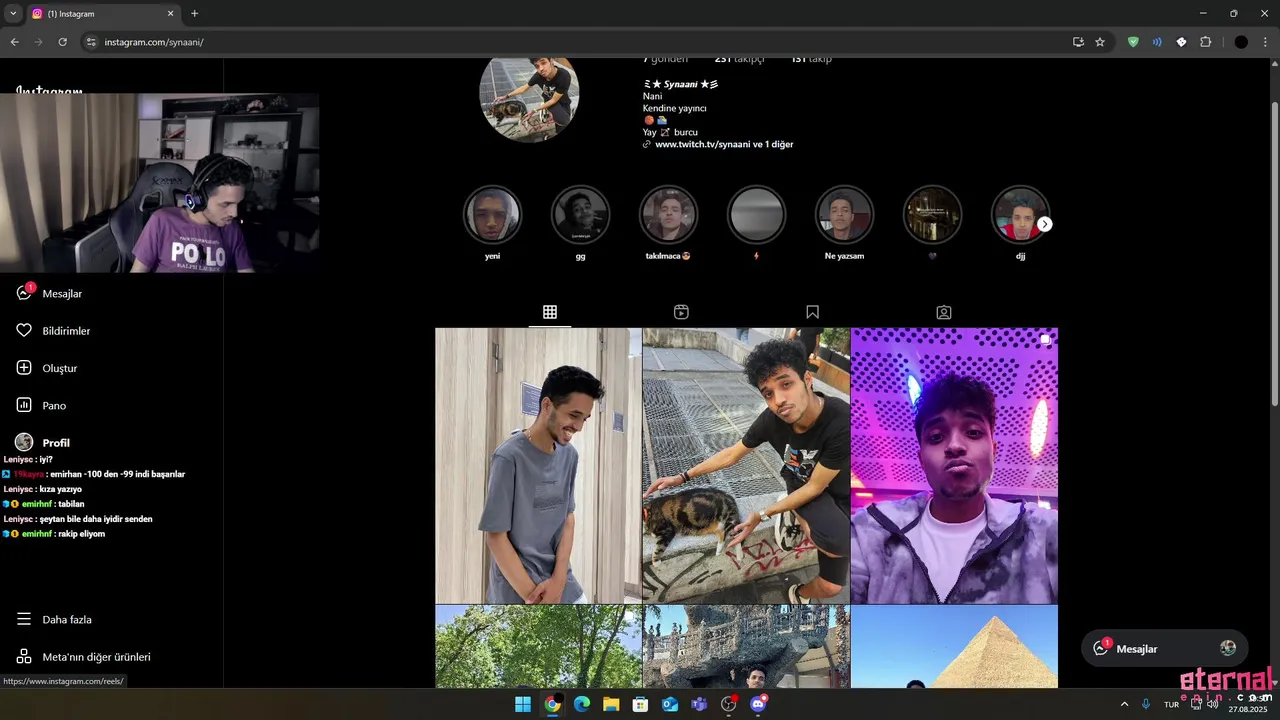
Task: Open post of man petting cat
Action: 746,466
